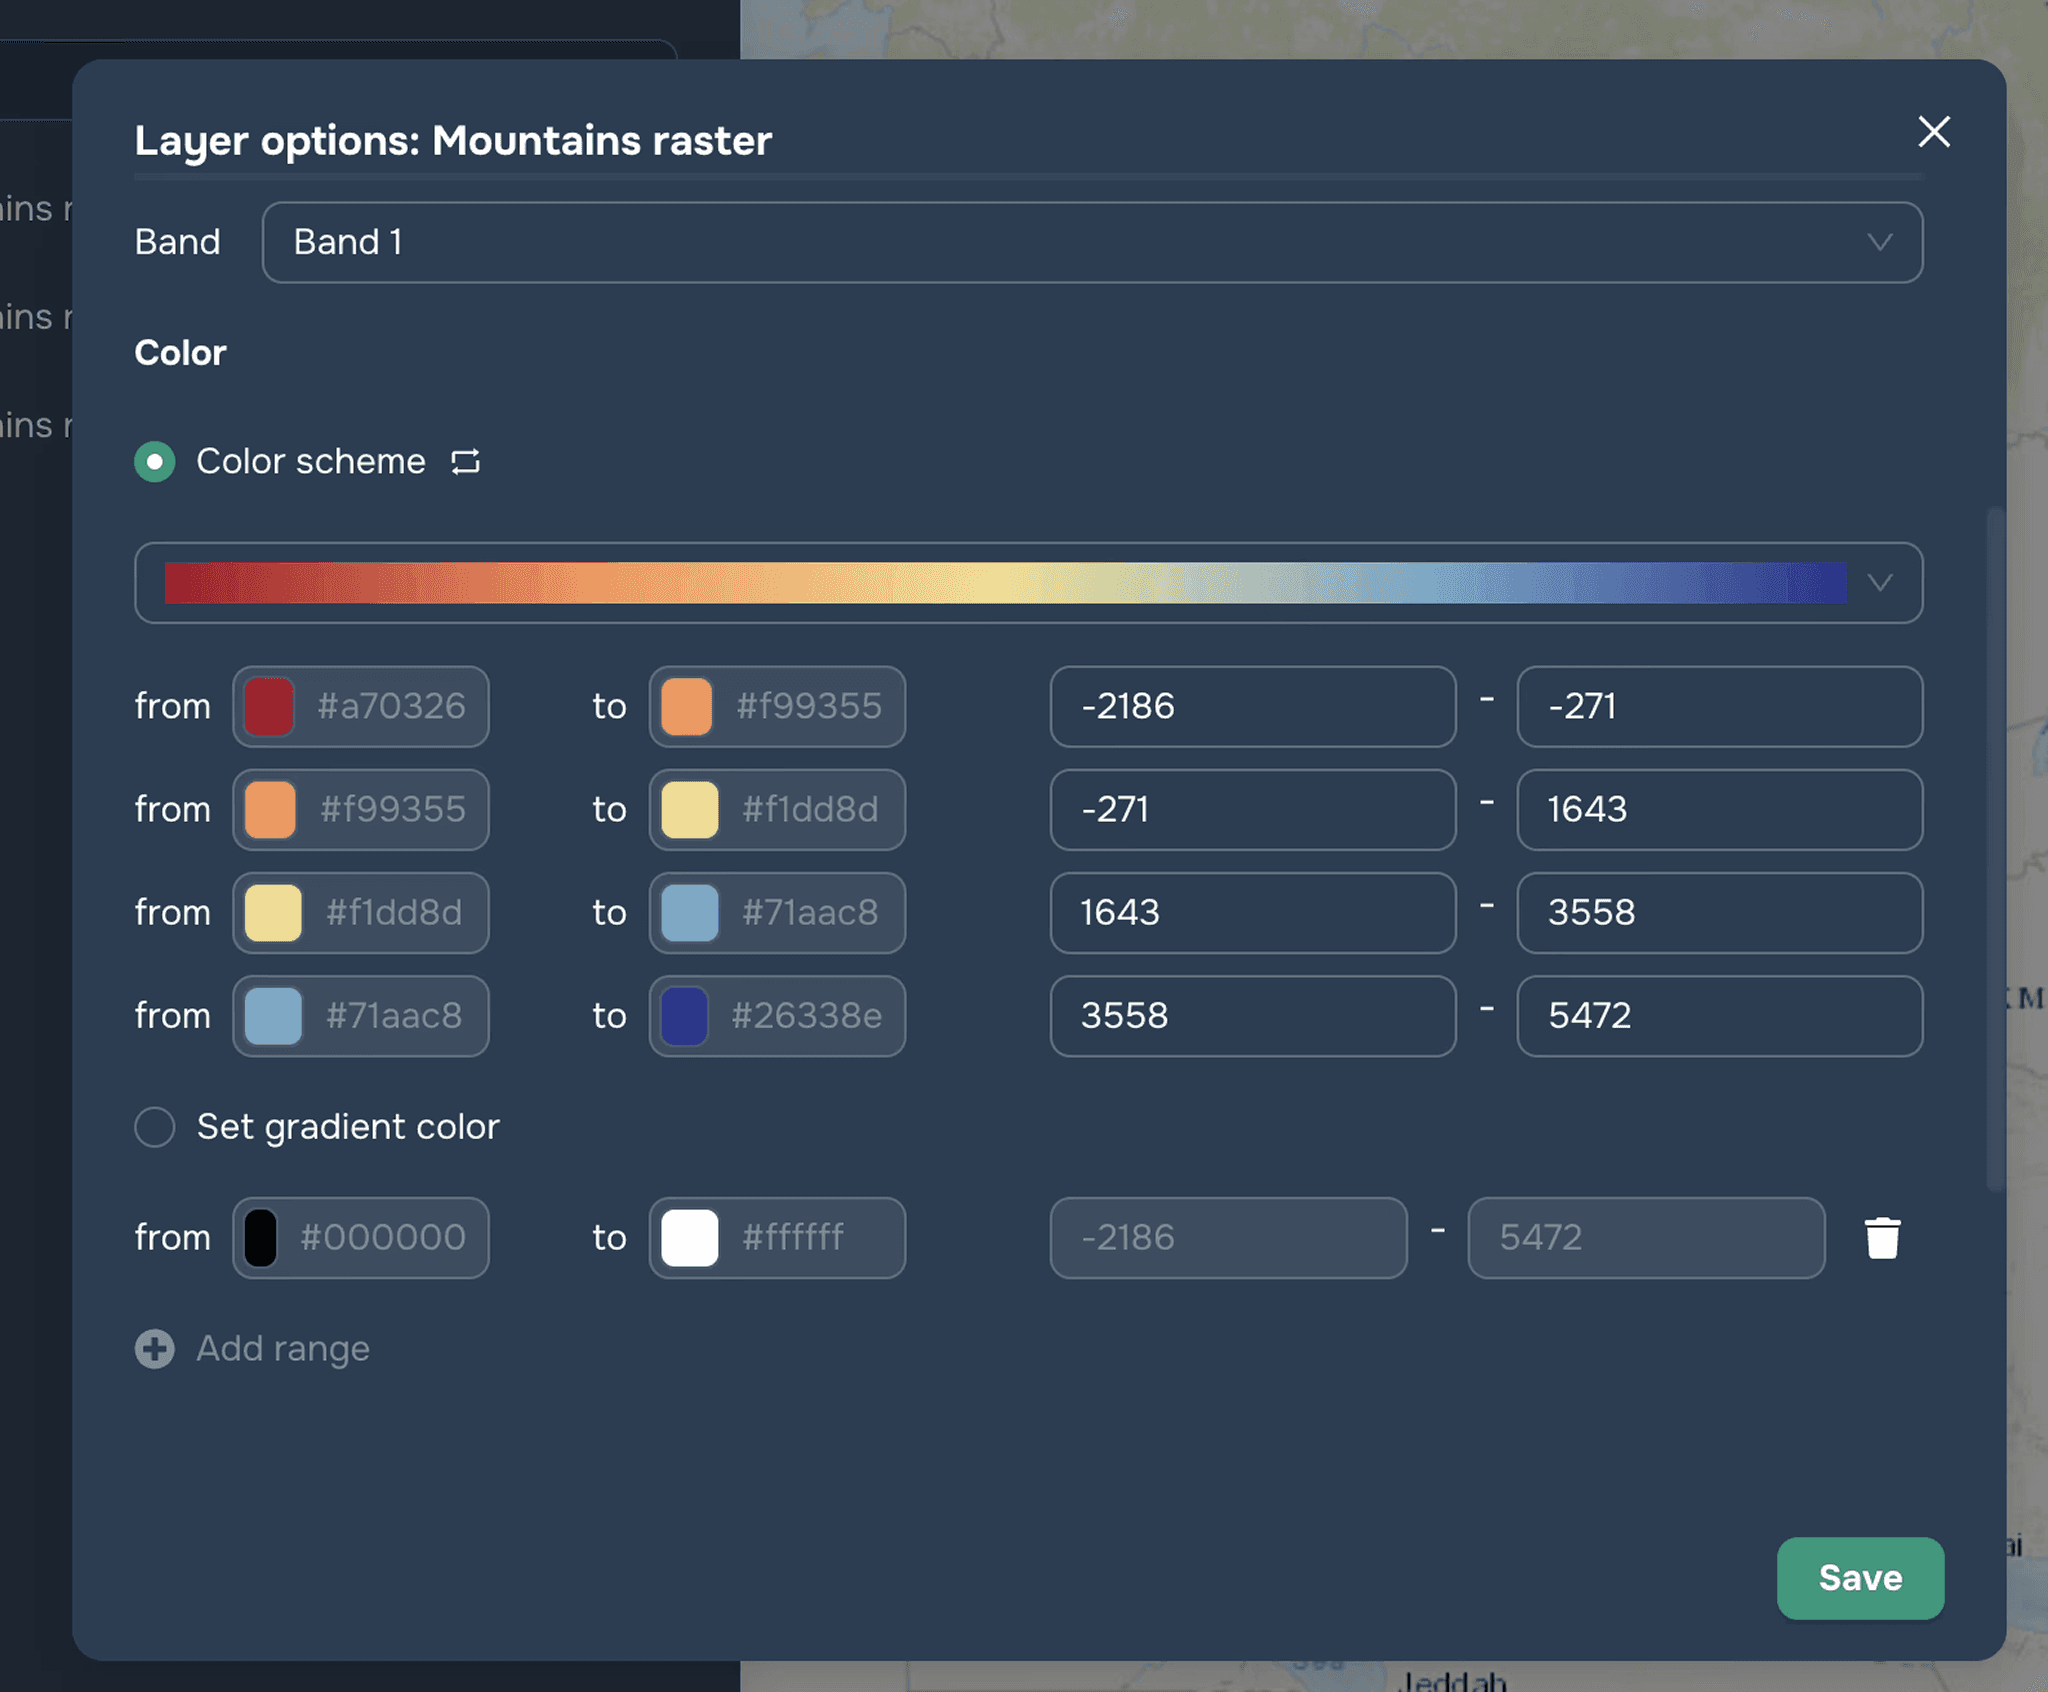Click the Add range plus icon

[x=155, y=1349]
